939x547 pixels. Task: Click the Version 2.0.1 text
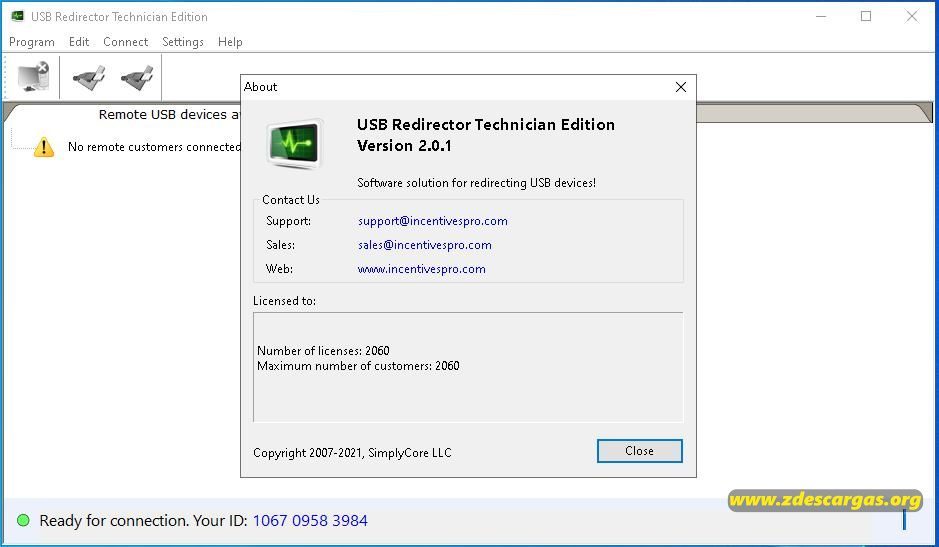(404, 146)
